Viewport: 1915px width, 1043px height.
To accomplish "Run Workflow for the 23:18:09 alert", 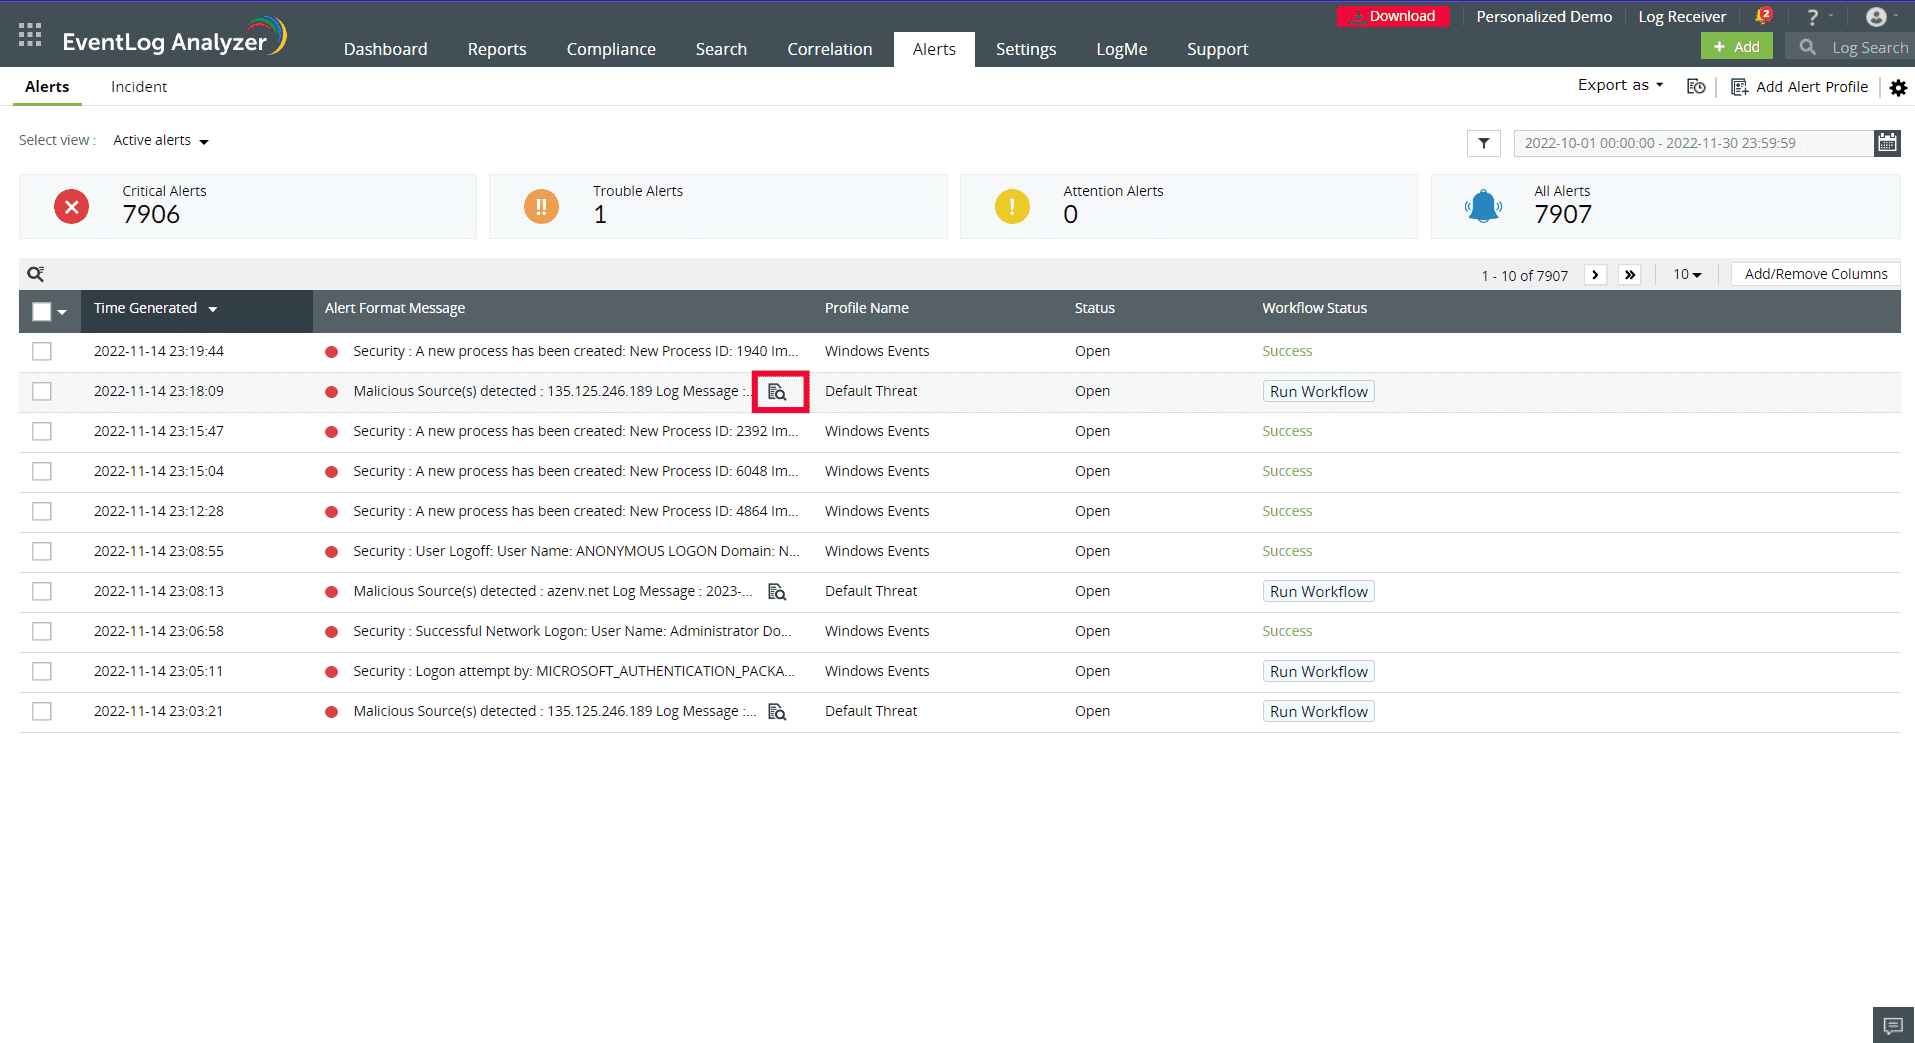I will click(1318, 392).
